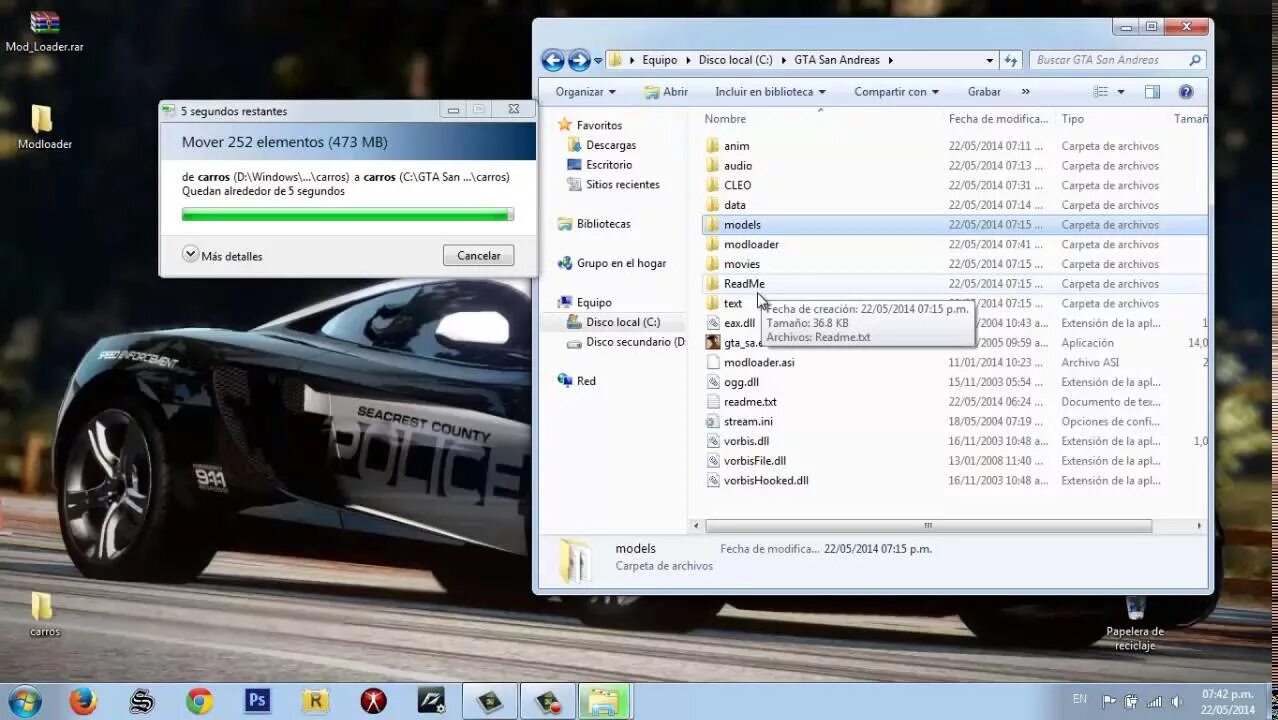Expand GTA San Andreas breadcrumb arrow
Screen dimensions: 1278x720
coord(890,60)
